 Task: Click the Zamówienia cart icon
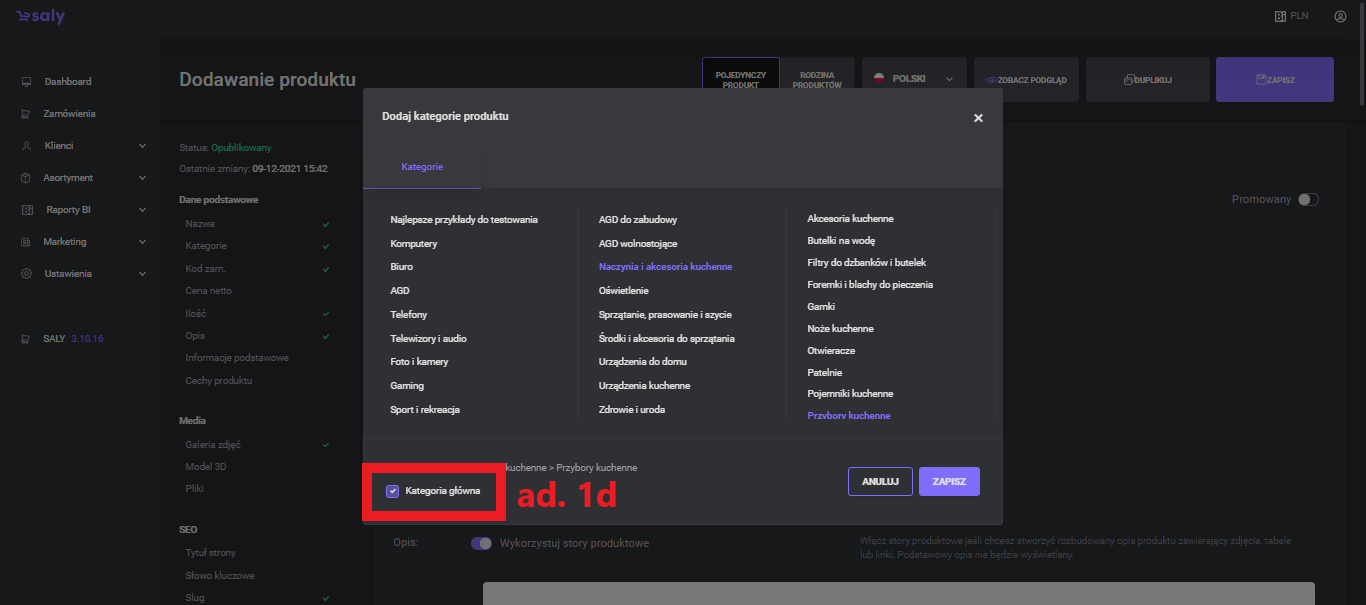pyautogui.click(x=27, y=114)
